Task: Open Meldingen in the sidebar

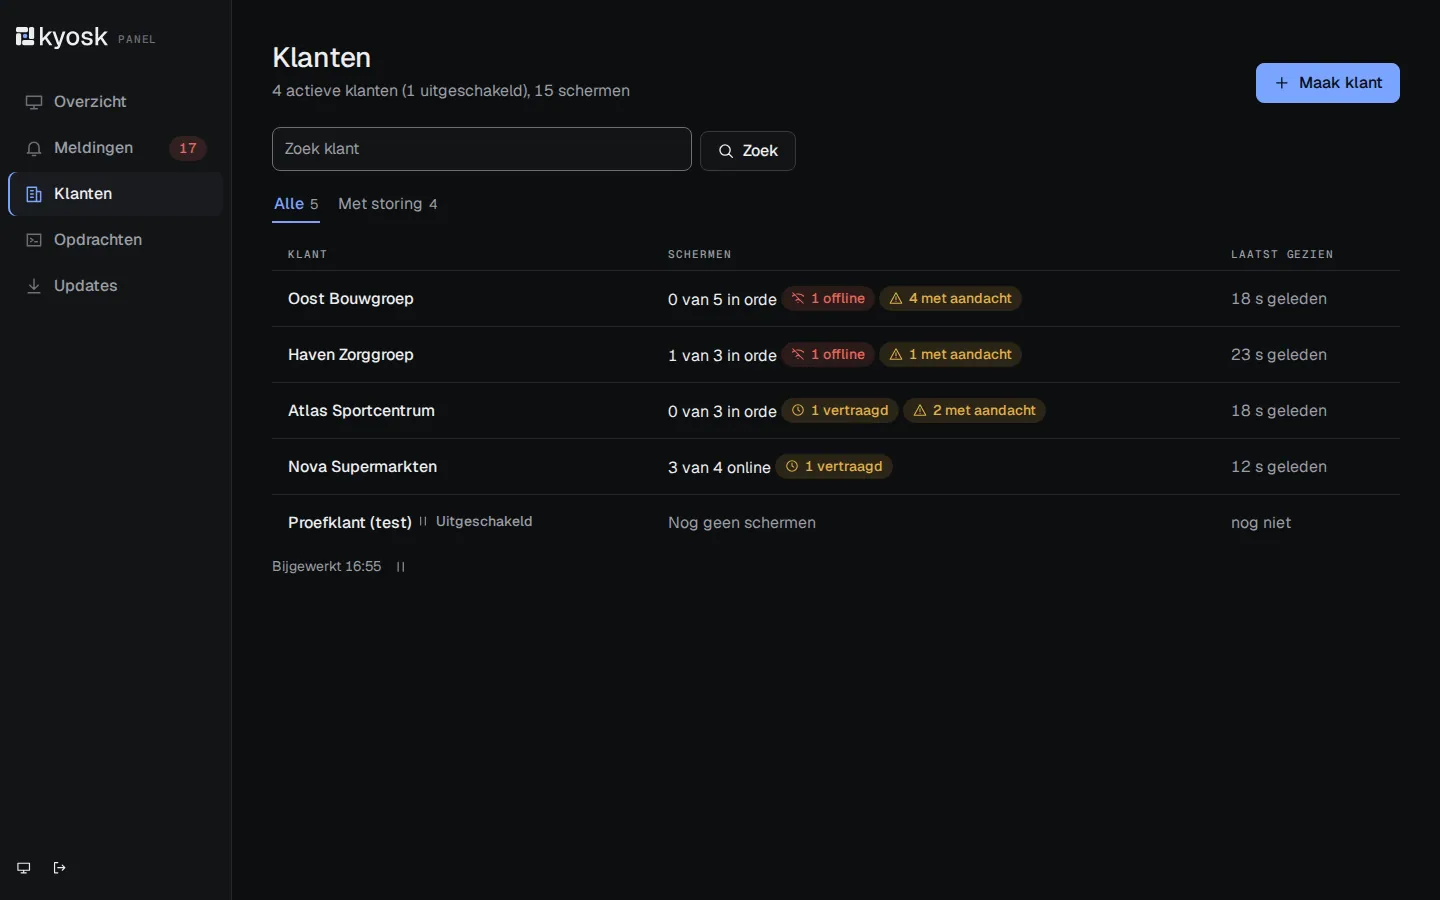Action: click(x=116, y=148)
